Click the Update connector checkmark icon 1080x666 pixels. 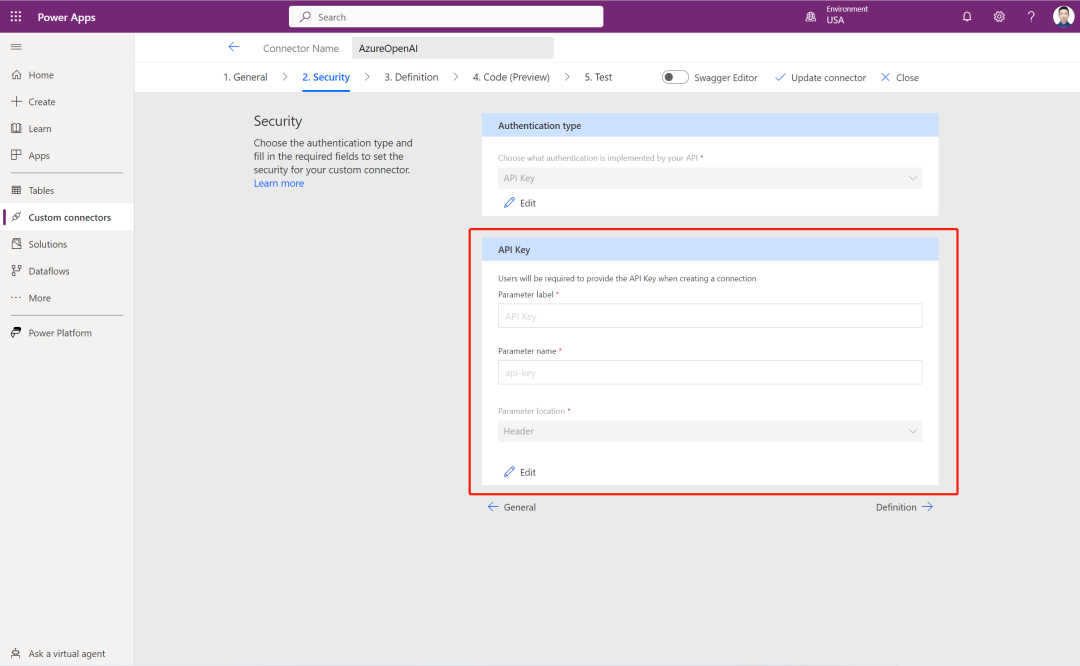pyautogui.click(x=780, y=77)
